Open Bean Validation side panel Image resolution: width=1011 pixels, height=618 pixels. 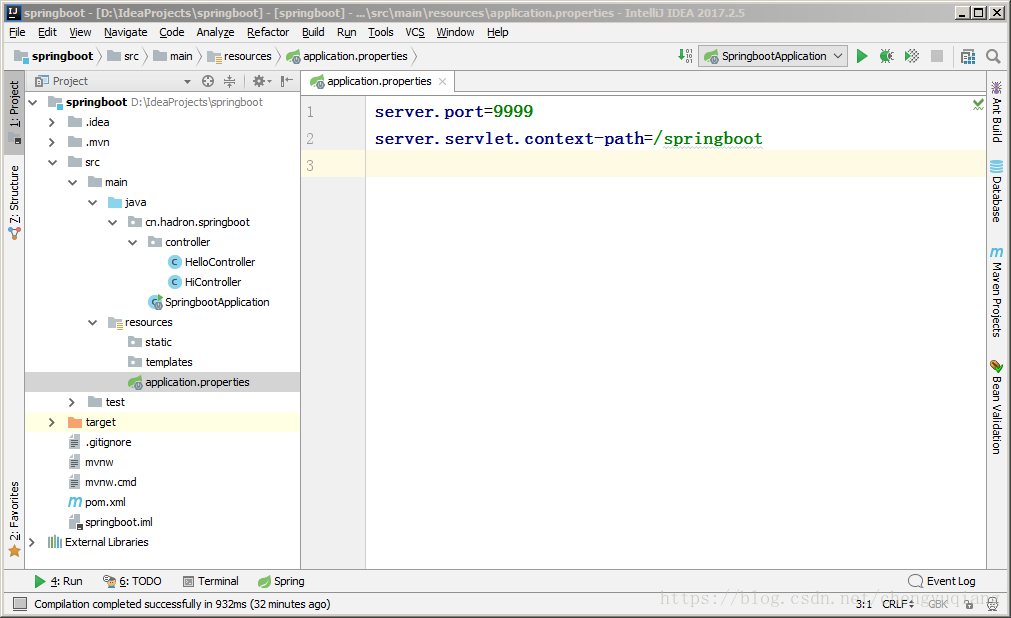tap(996, 407)
